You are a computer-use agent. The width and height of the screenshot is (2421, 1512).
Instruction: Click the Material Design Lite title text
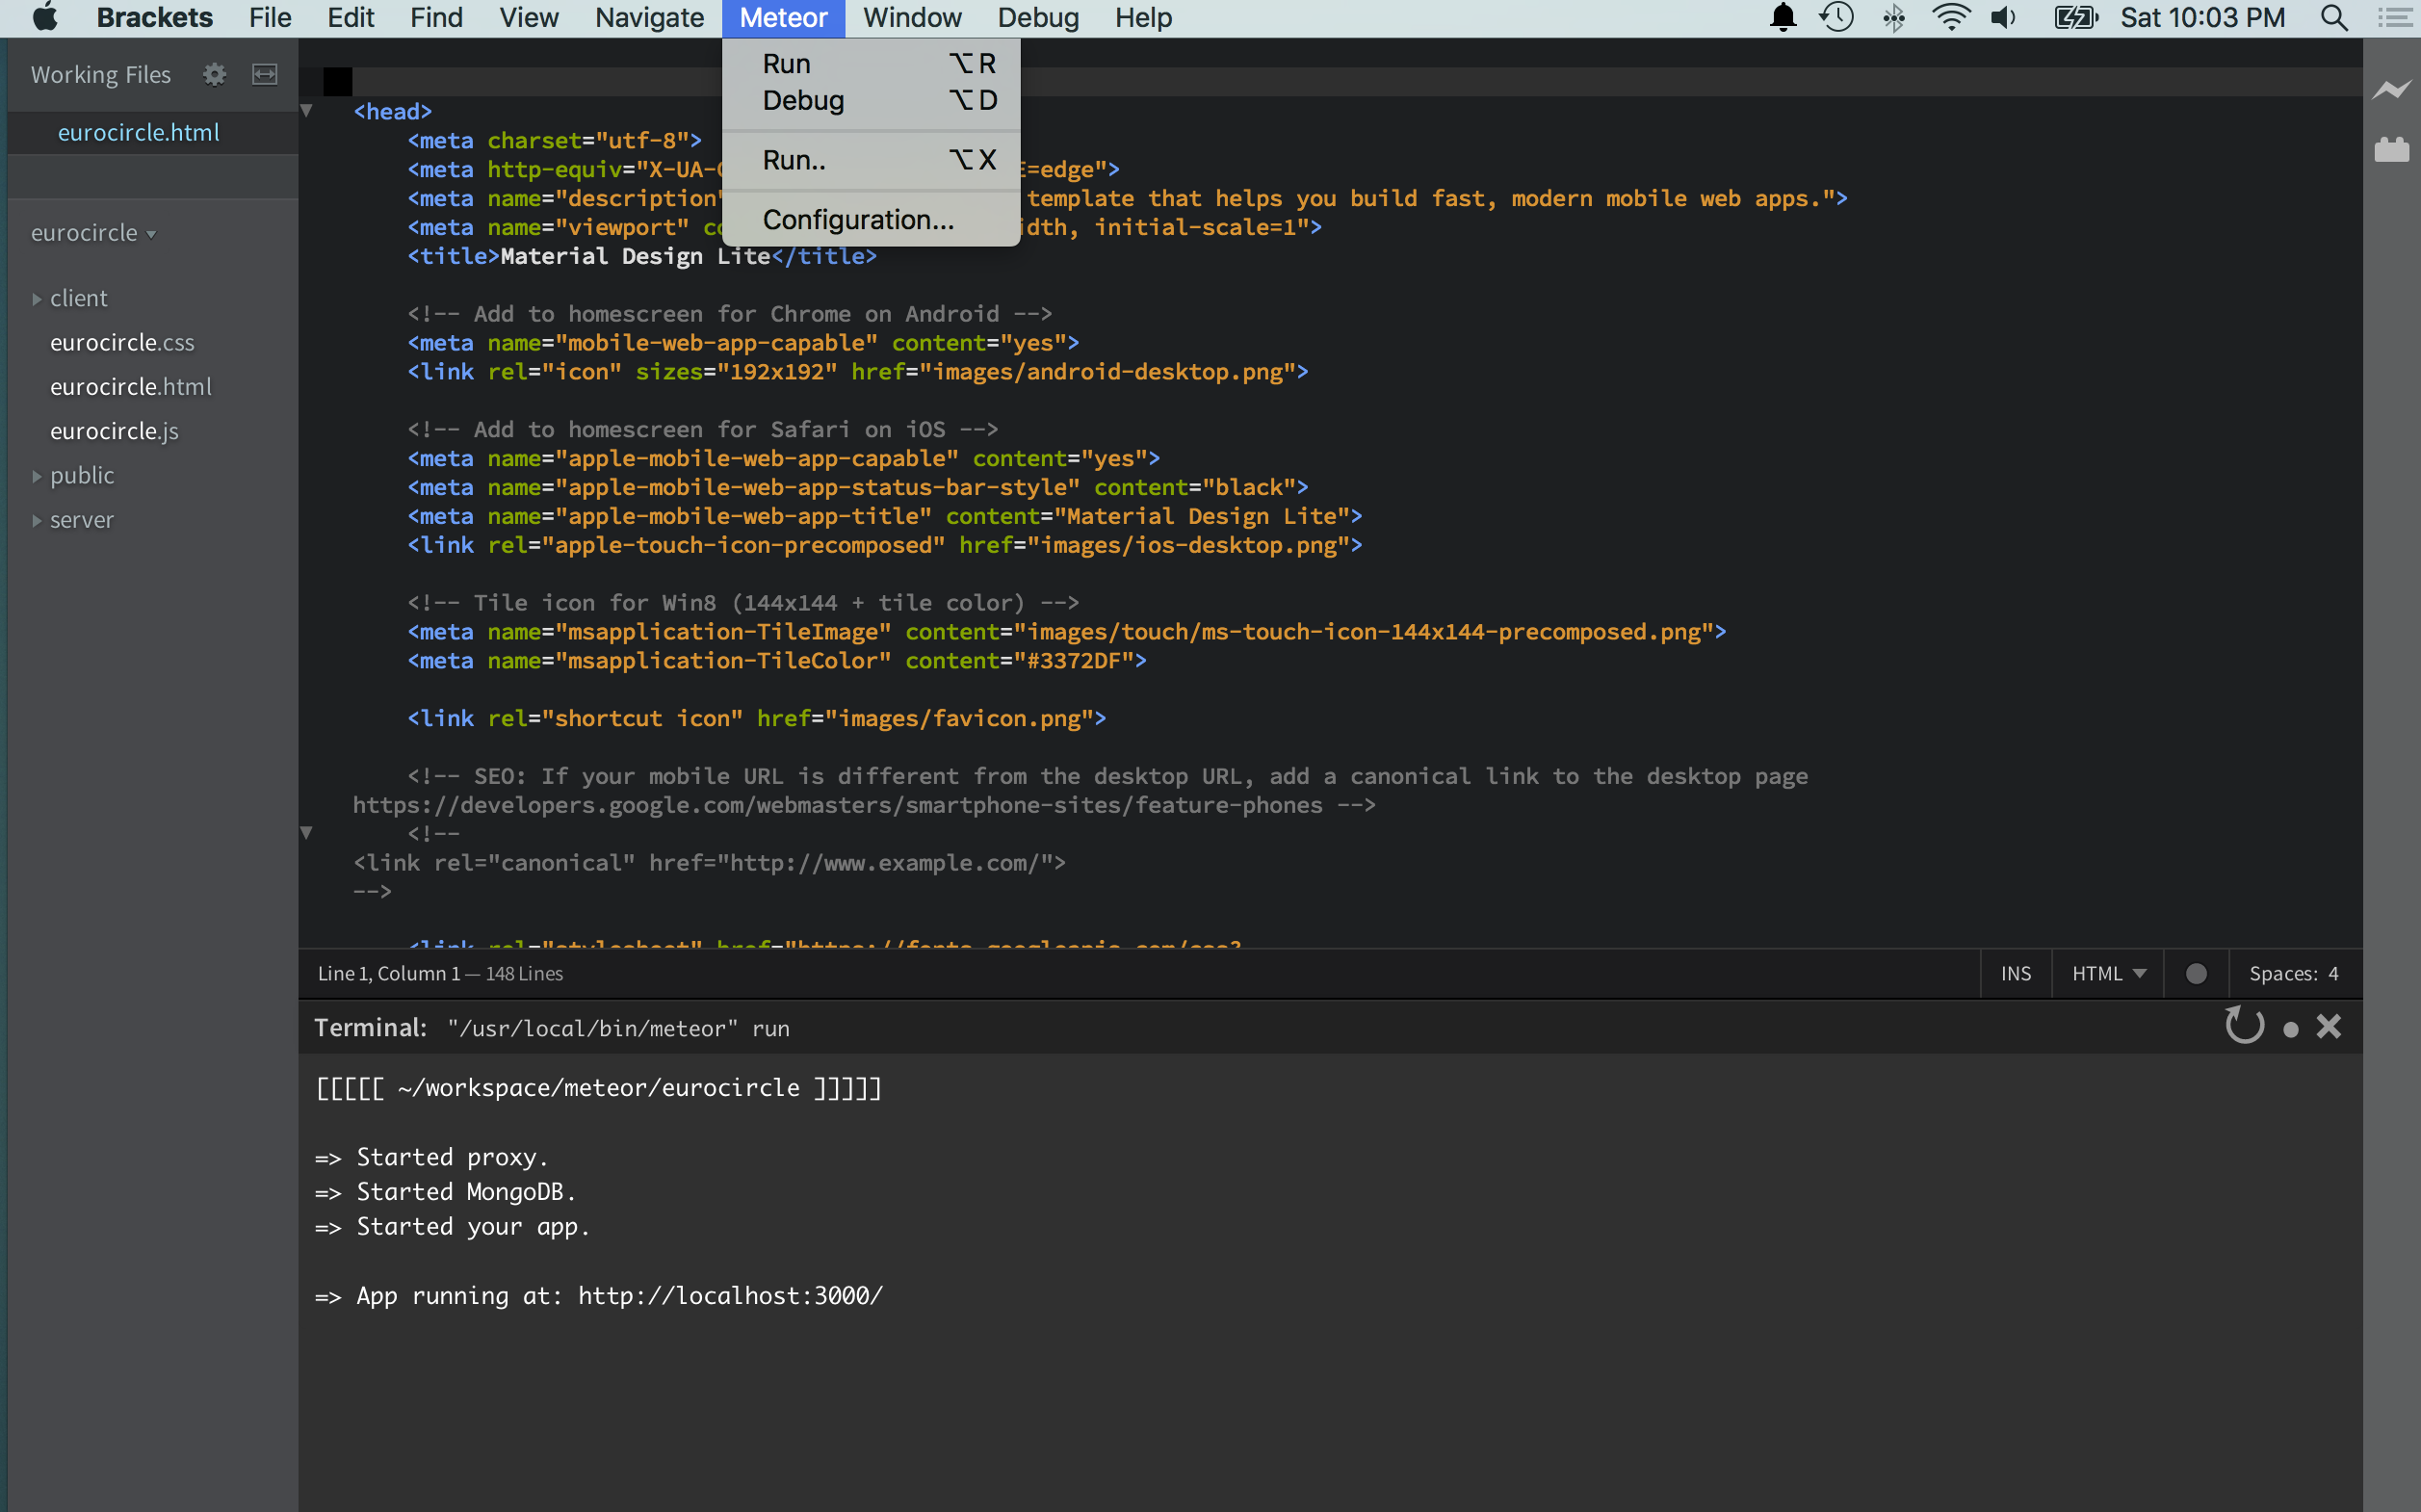(635, 256)
